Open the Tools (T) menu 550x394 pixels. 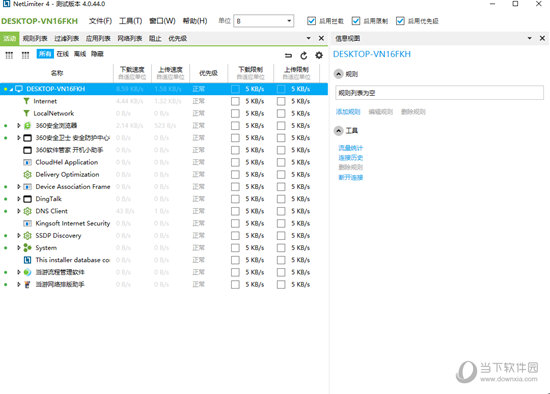point(130,21)
